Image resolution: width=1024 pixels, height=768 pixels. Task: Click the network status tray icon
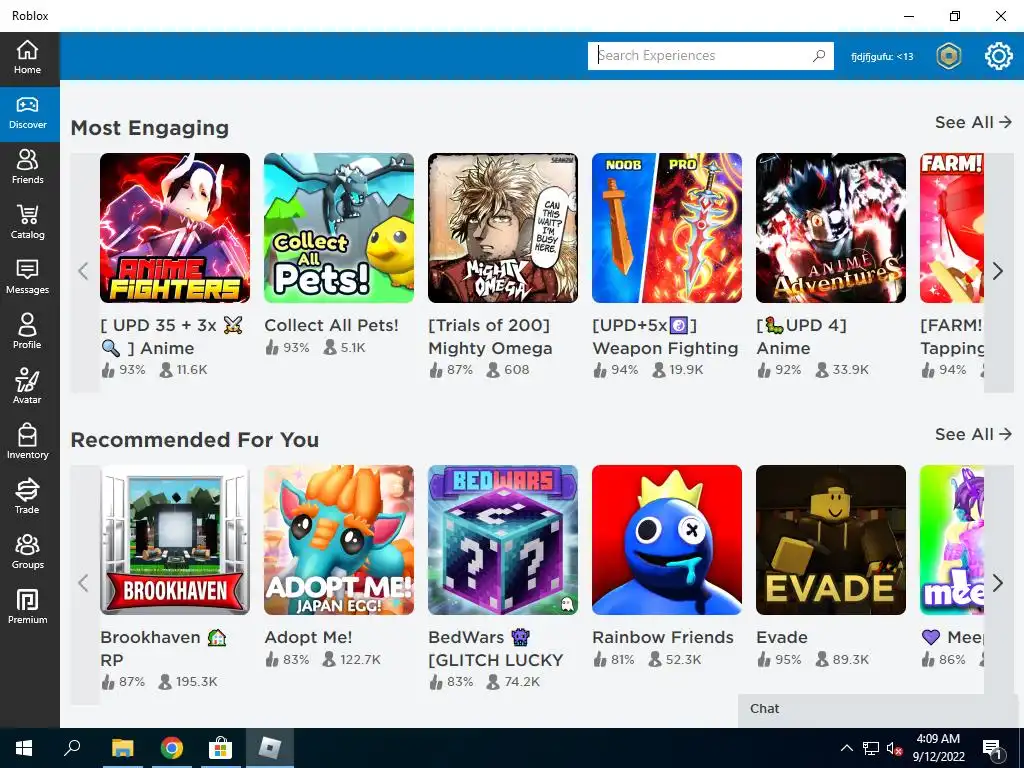pos(871,748)
